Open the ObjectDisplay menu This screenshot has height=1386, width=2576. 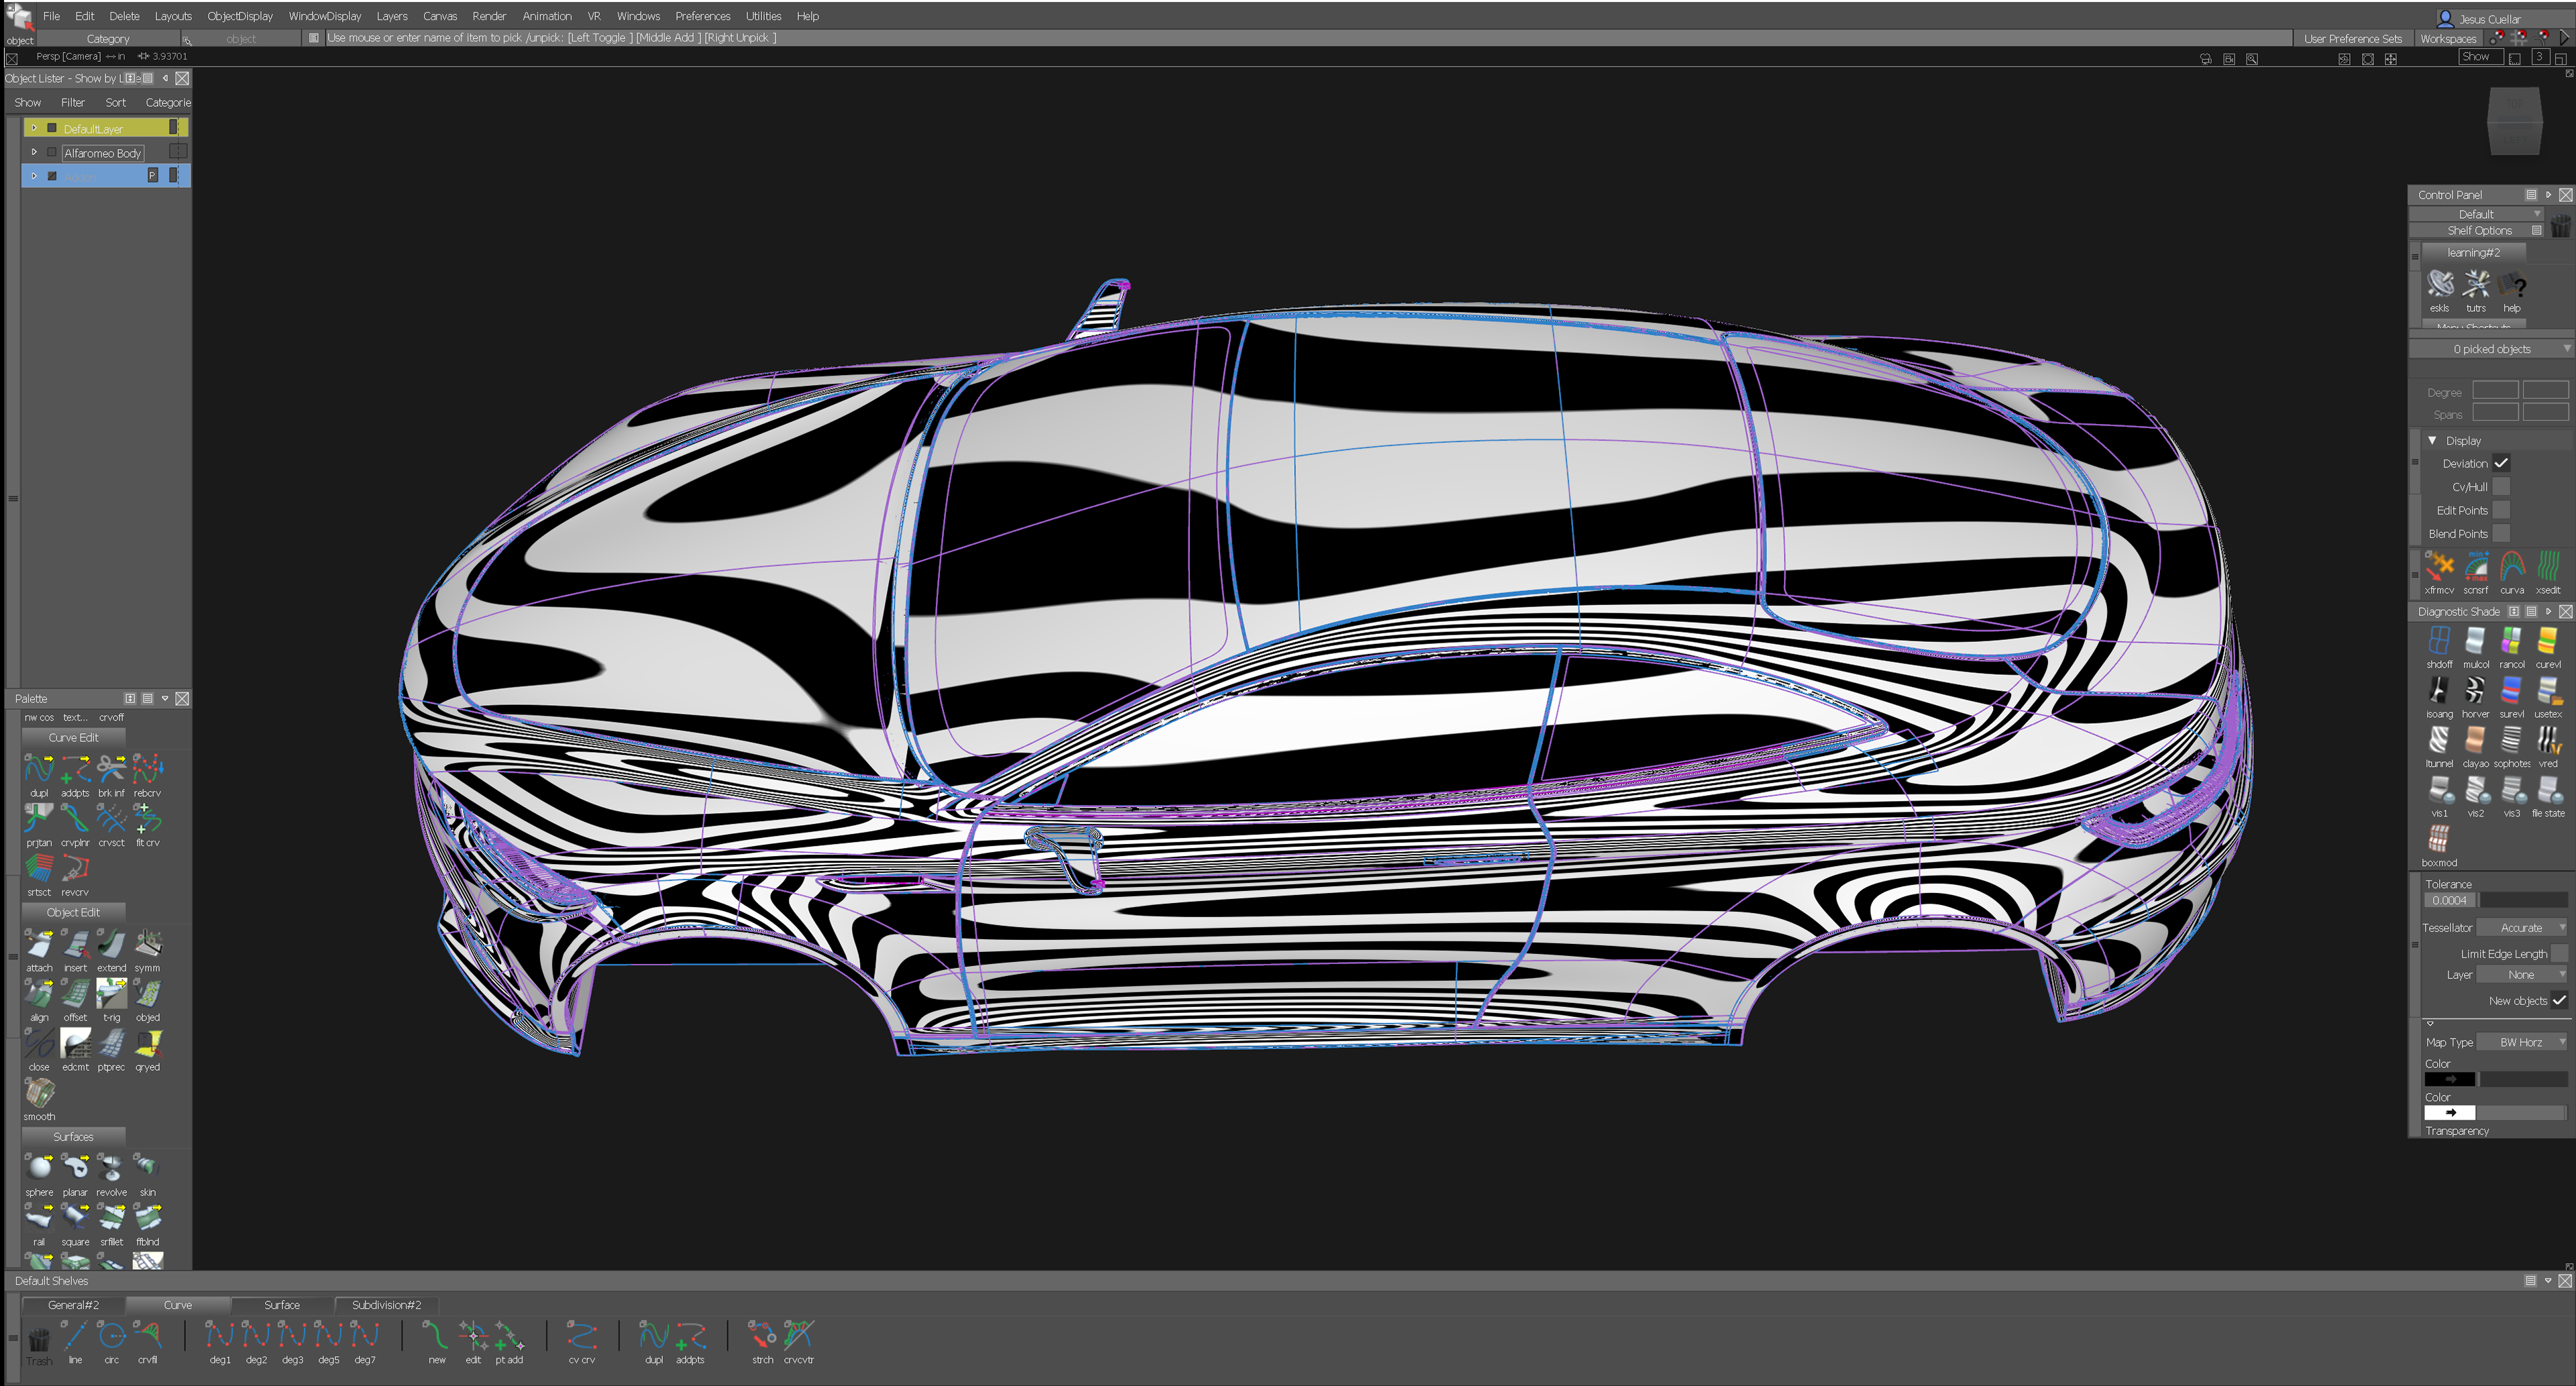(x=239, y=16)
